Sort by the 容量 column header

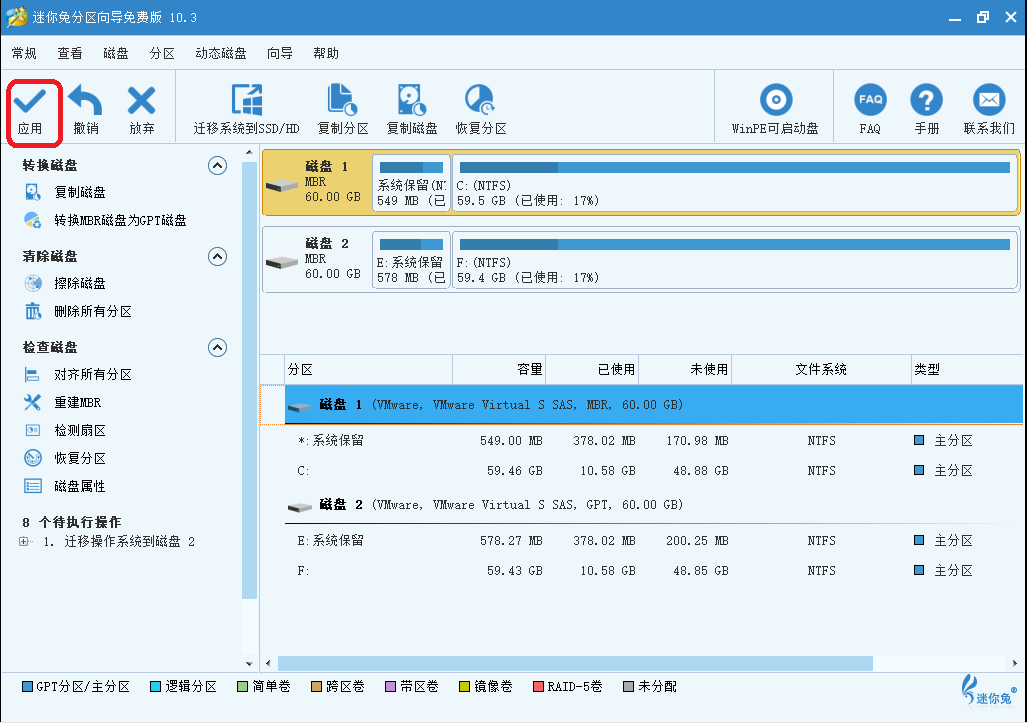click(x=499, y=369)
